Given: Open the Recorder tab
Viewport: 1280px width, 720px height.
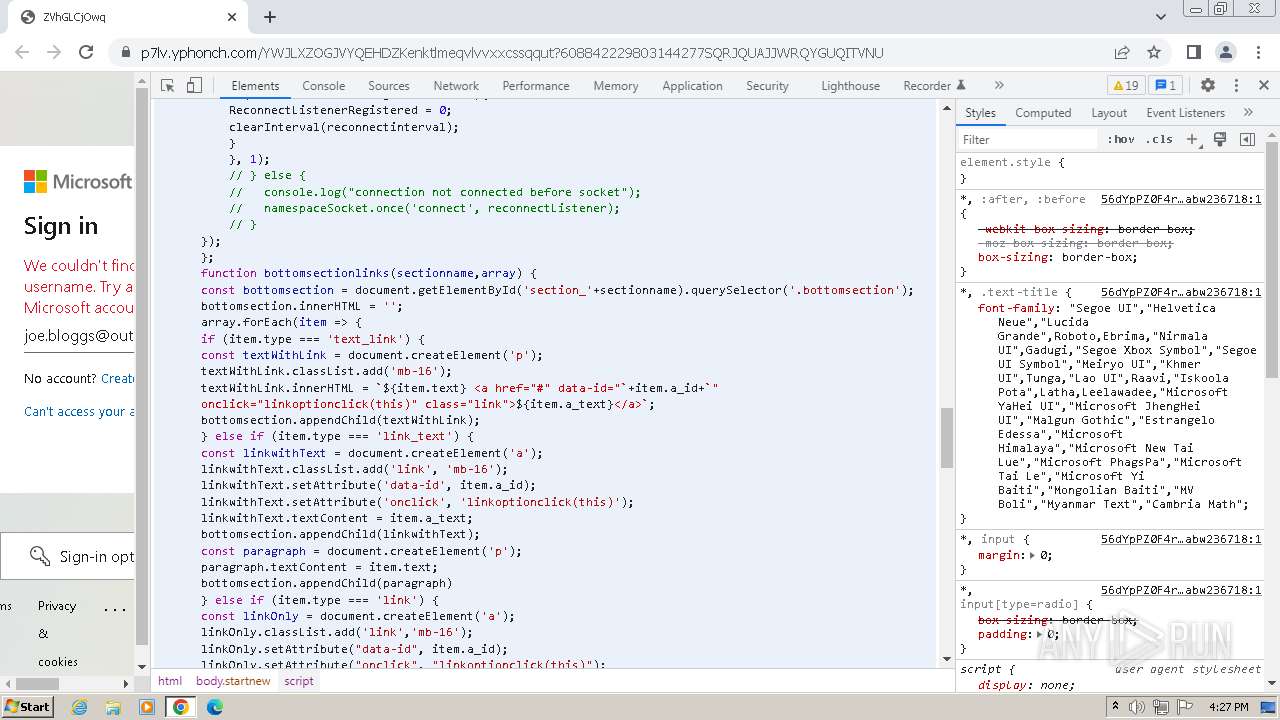Looking at the screenshot, I should (x=934, y=86).
